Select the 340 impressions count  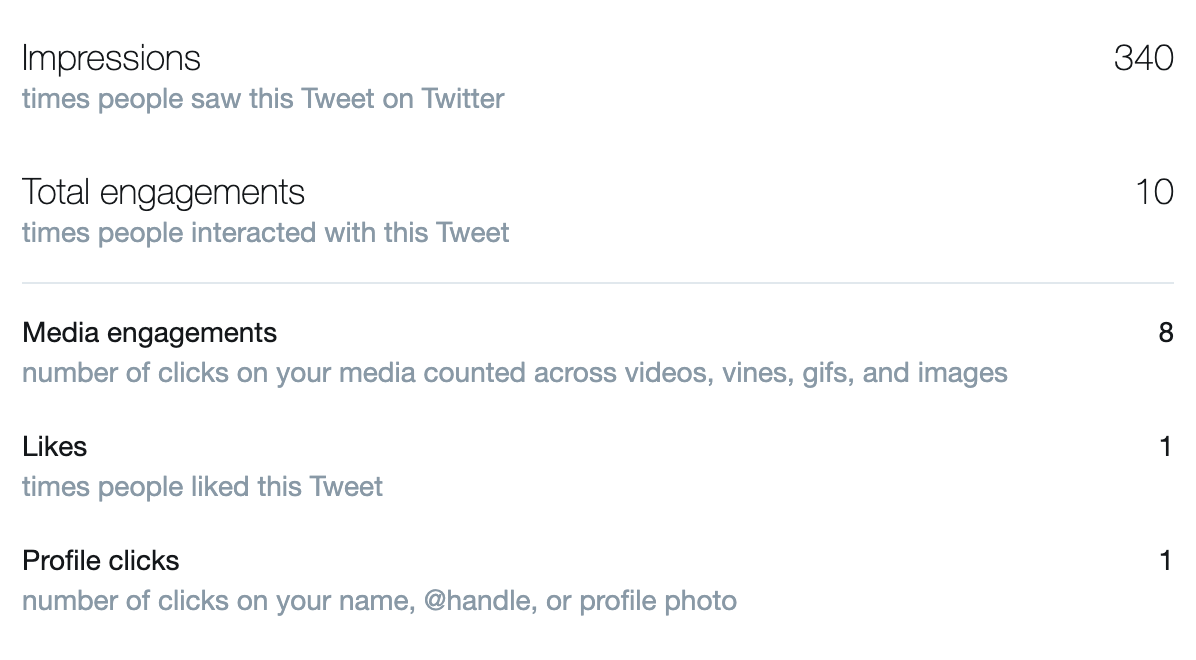[x=1143, y=58]
